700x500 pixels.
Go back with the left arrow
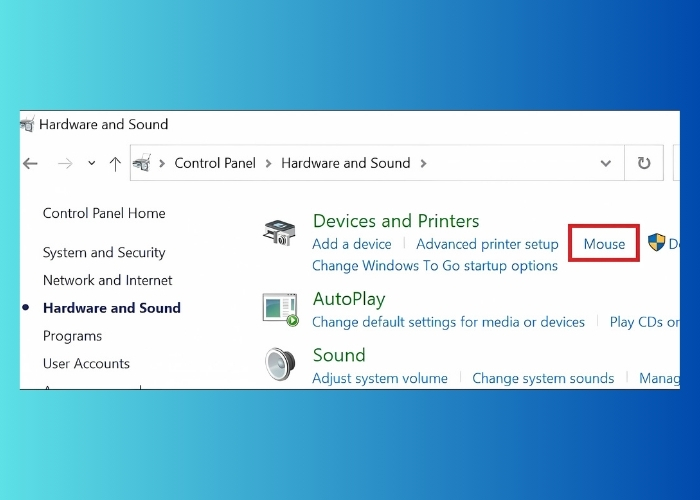(x=30, y=163)
